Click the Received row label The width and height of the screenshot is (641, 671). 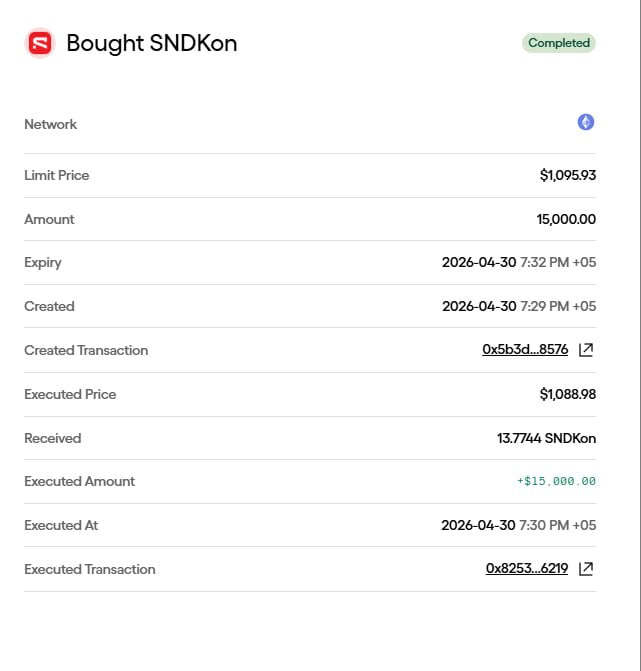(x=53, y=438)
